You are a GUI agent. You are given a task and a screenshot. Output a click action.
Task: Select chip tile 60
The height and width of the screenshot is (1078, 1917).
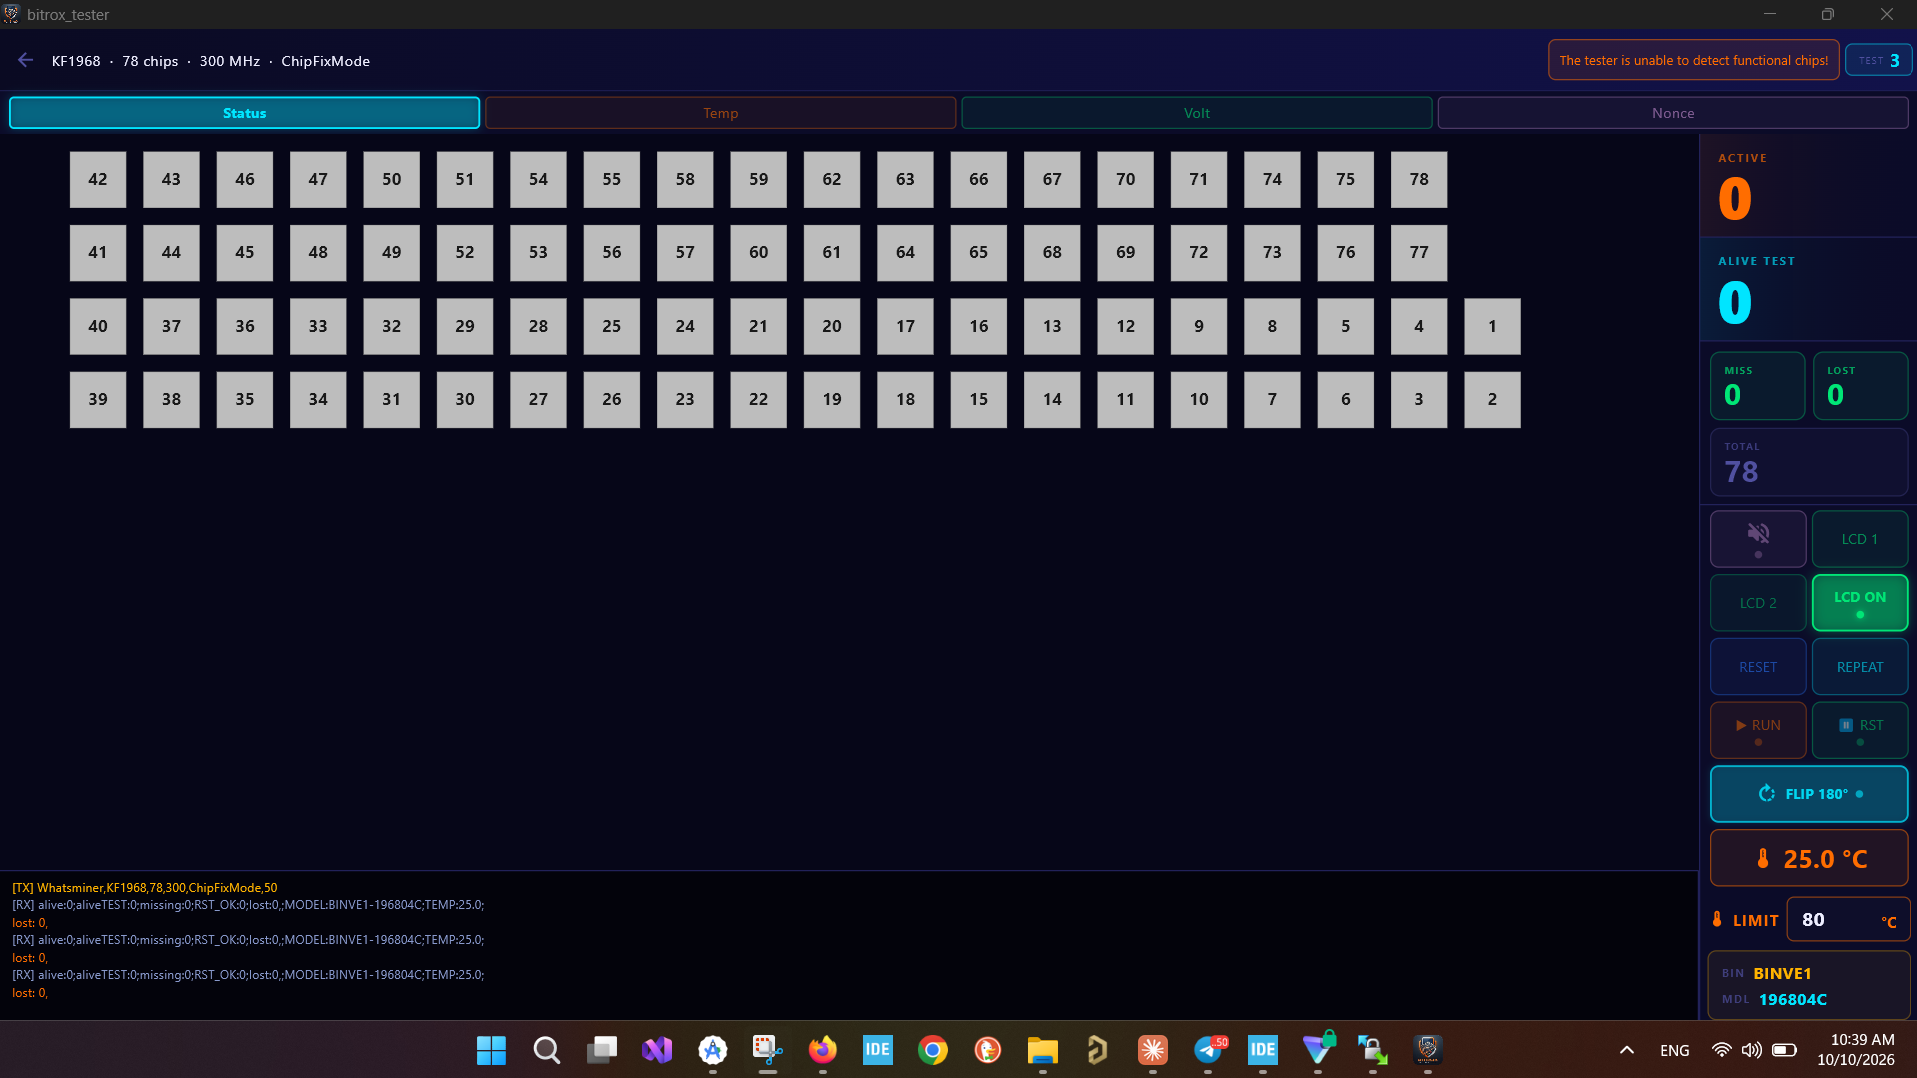[758, 253]
